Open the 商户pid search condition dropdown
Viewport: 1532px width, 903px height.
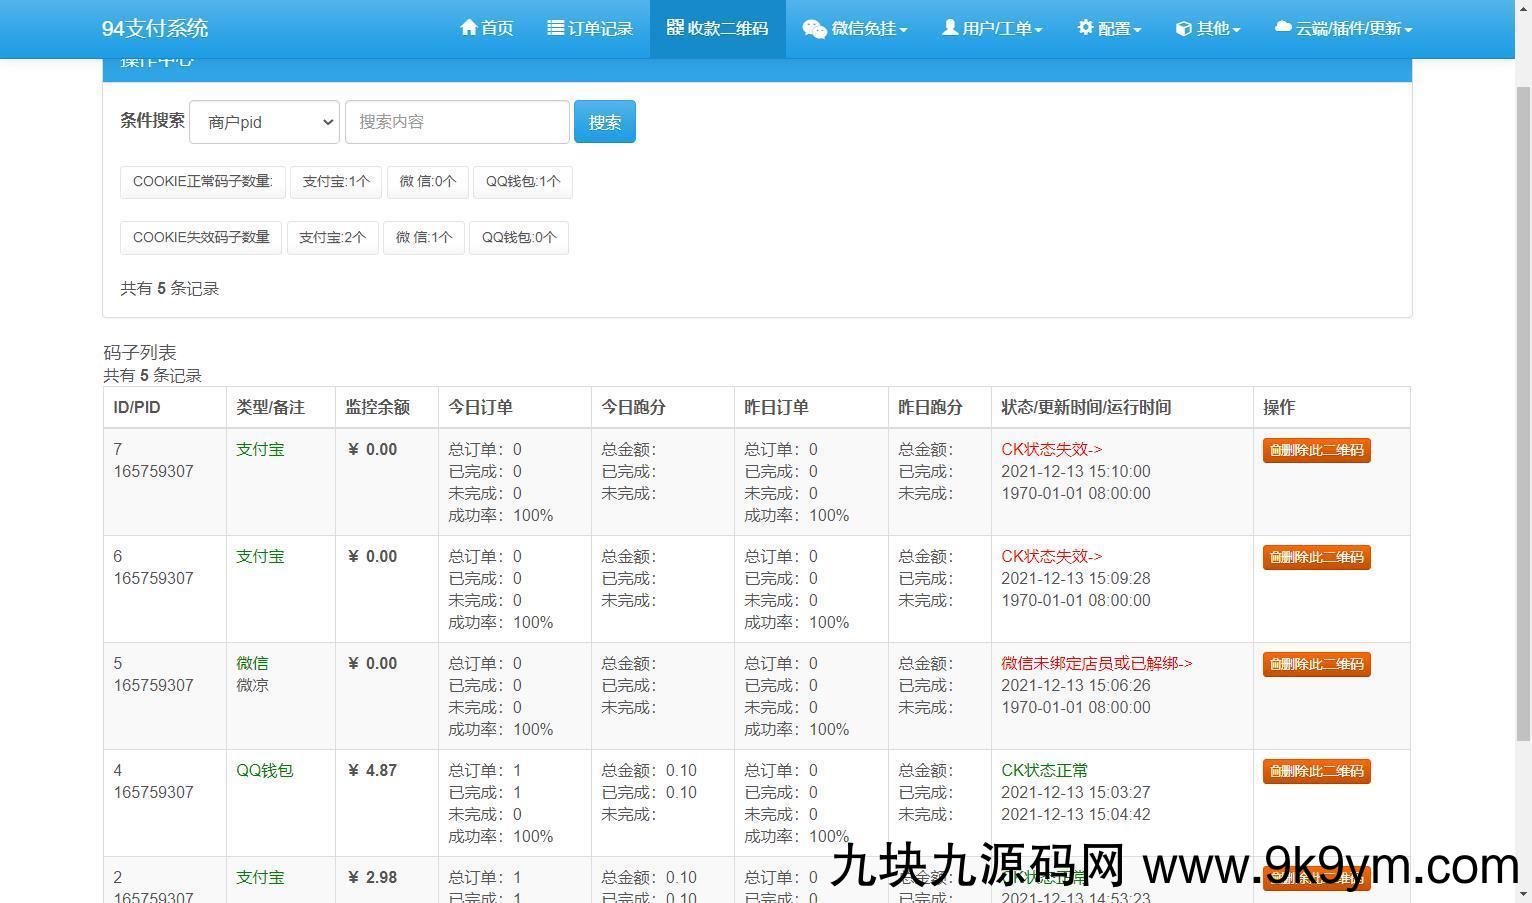265,122
